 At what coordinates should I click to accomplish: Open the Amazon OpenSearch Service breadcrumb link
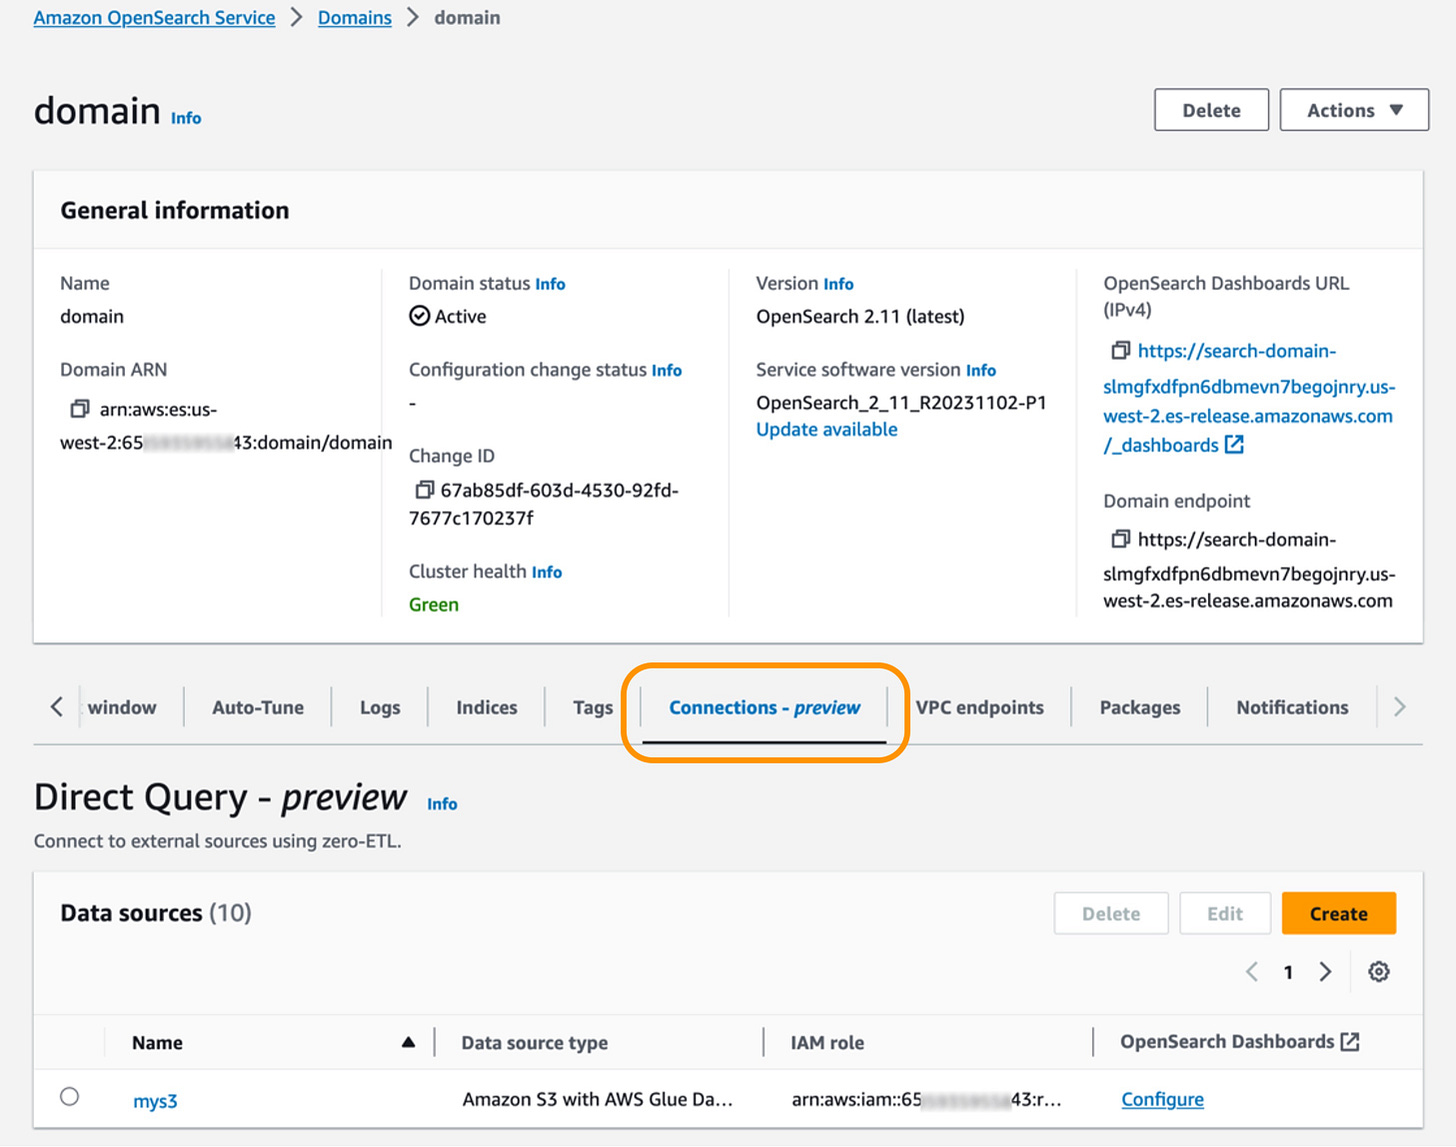(x=154, y=18)
